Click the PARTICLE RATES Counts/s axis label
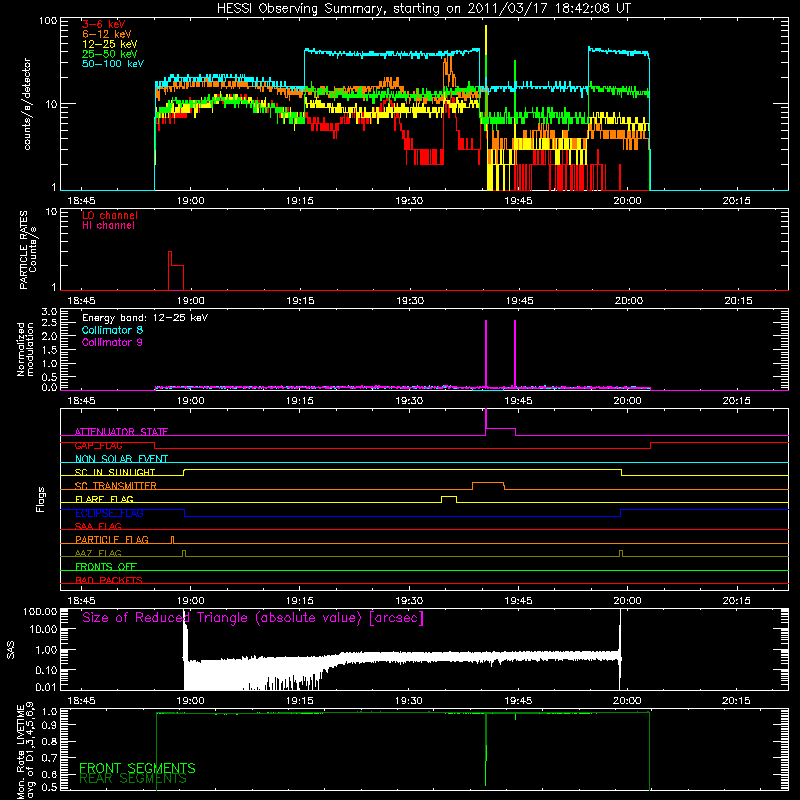Image resolution: width=800 pixels, height=800 pixels. 28,250
